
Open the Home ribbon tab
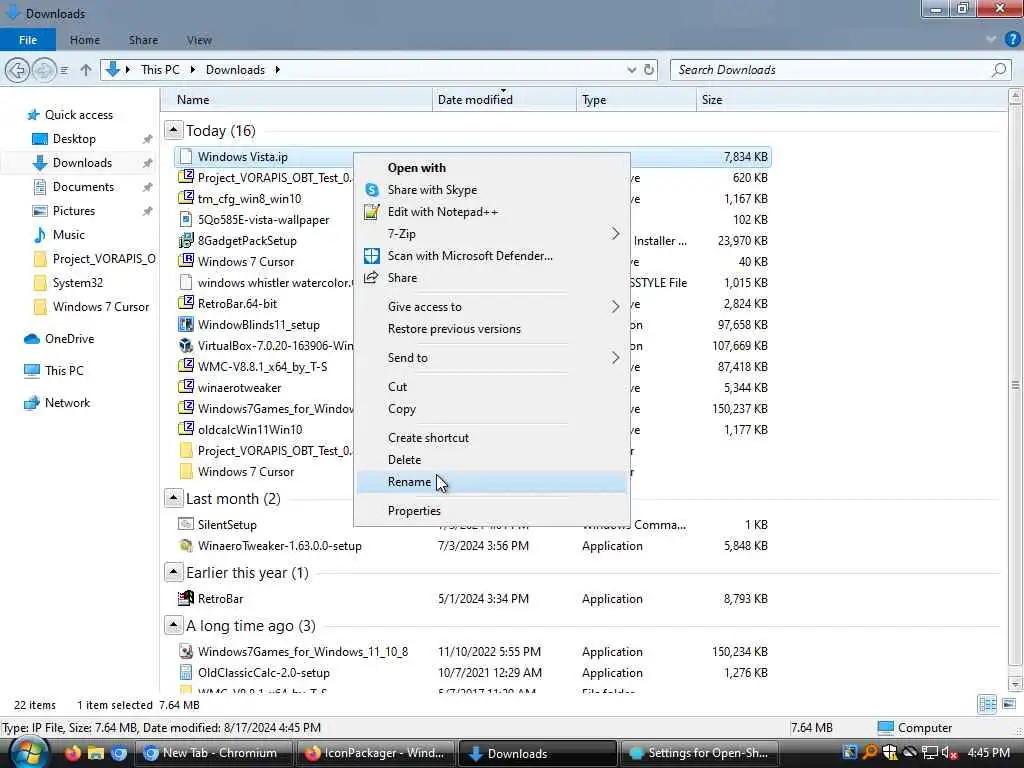[85, 40]
